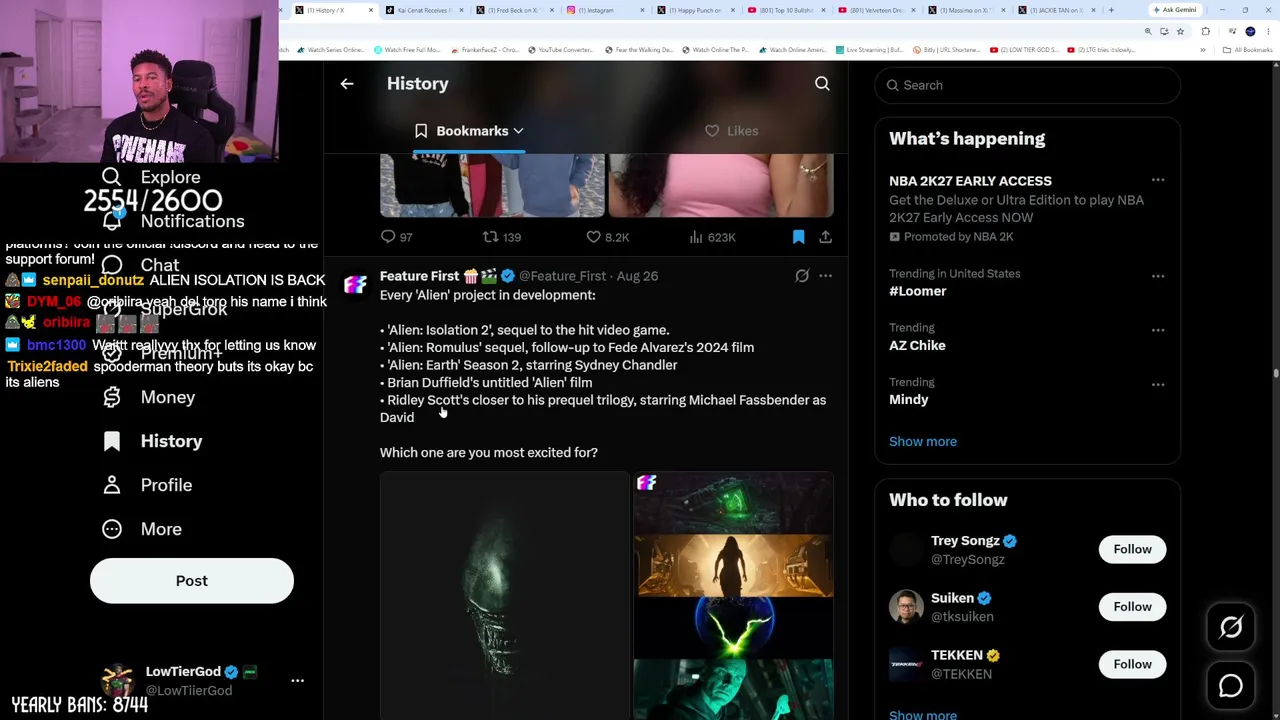The height and width of the screenshot is (720, 1280).
Task: Open the Fear the Walking Dead bookmark
Action: coord(640,50)
